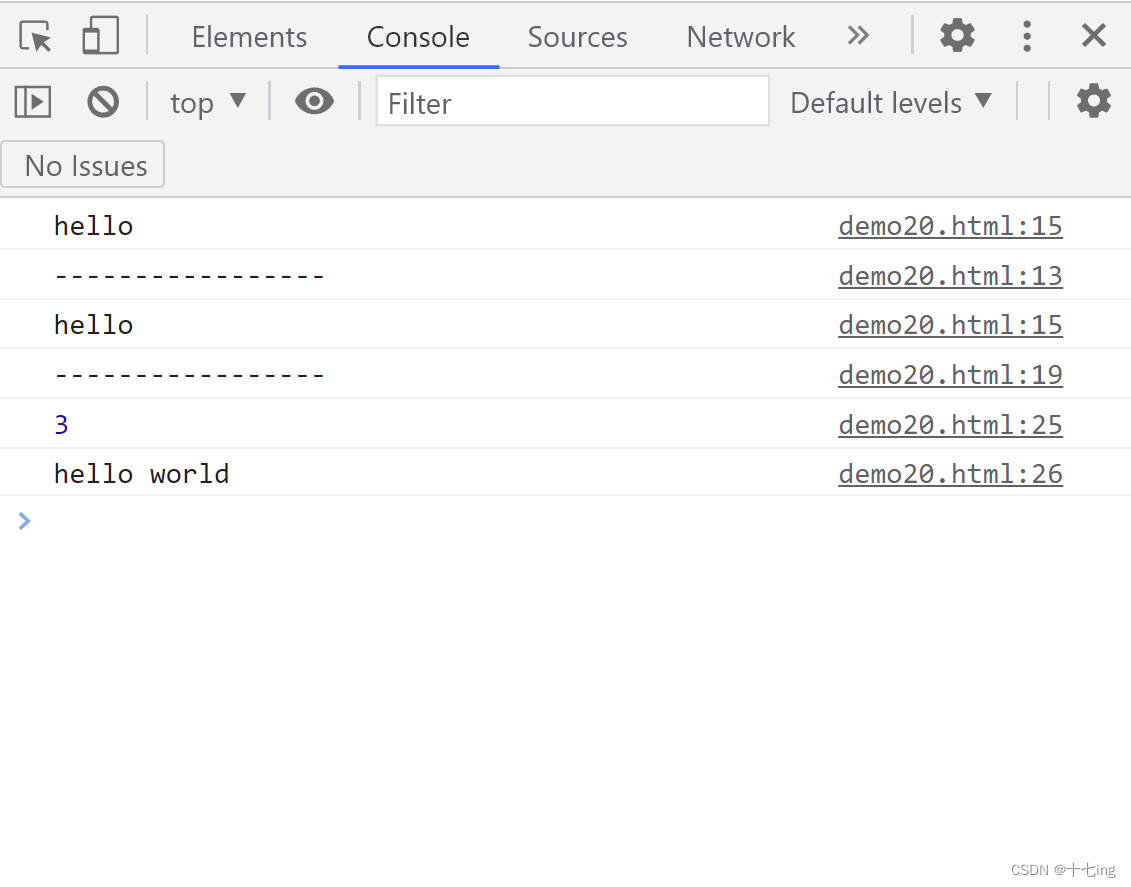Toggle the device toolbar icon
Screen dimensions: 1131x887
coord(100,36)
